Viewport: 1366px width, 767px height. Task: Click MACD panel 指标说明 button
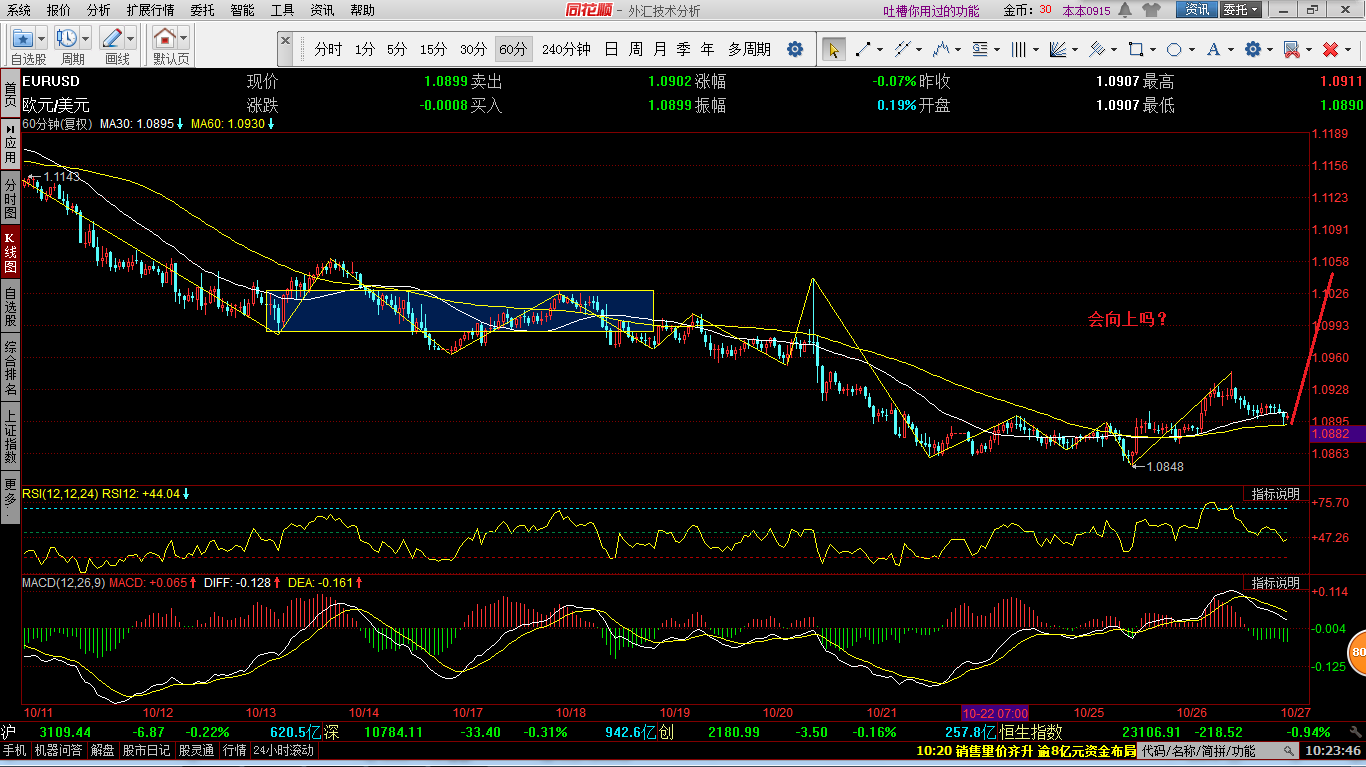[x=1275, y=582]
